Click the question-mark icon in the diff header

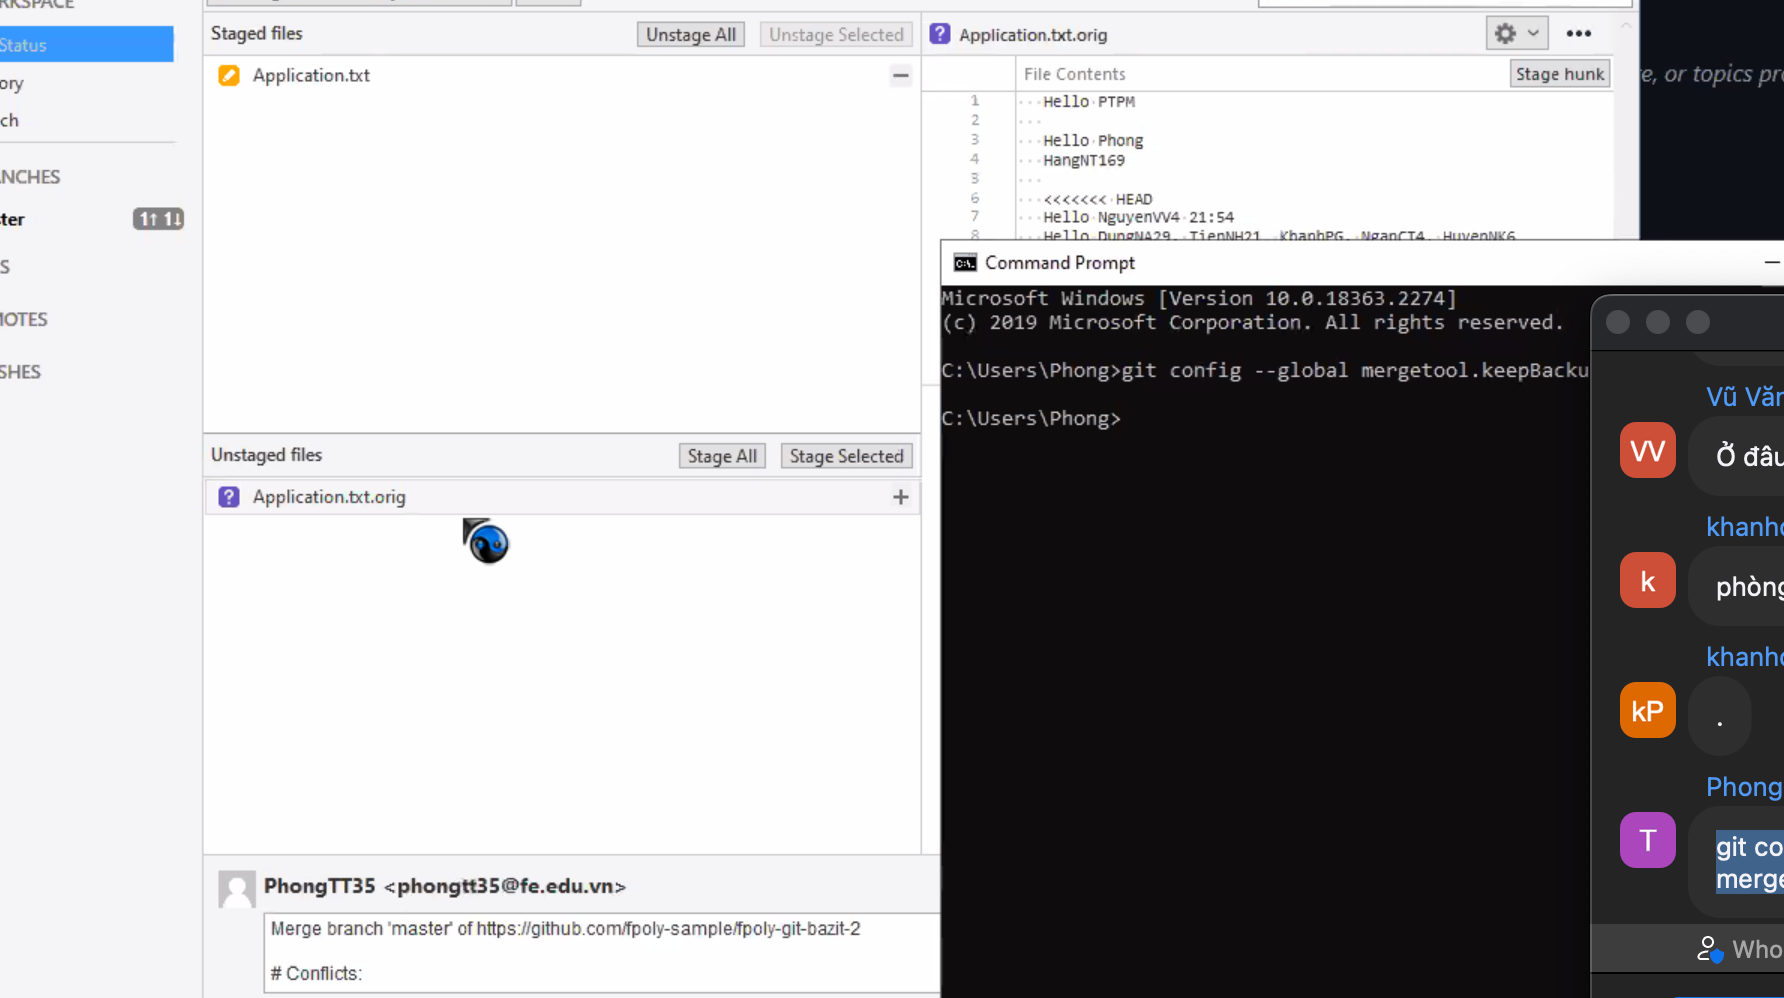click(x=940, y=34)
